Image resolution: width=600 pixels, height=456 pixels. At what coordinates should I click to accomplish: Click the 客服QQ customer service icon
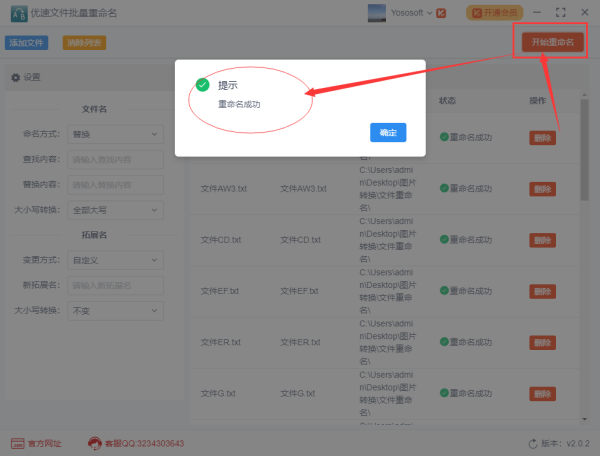(95, 443)
